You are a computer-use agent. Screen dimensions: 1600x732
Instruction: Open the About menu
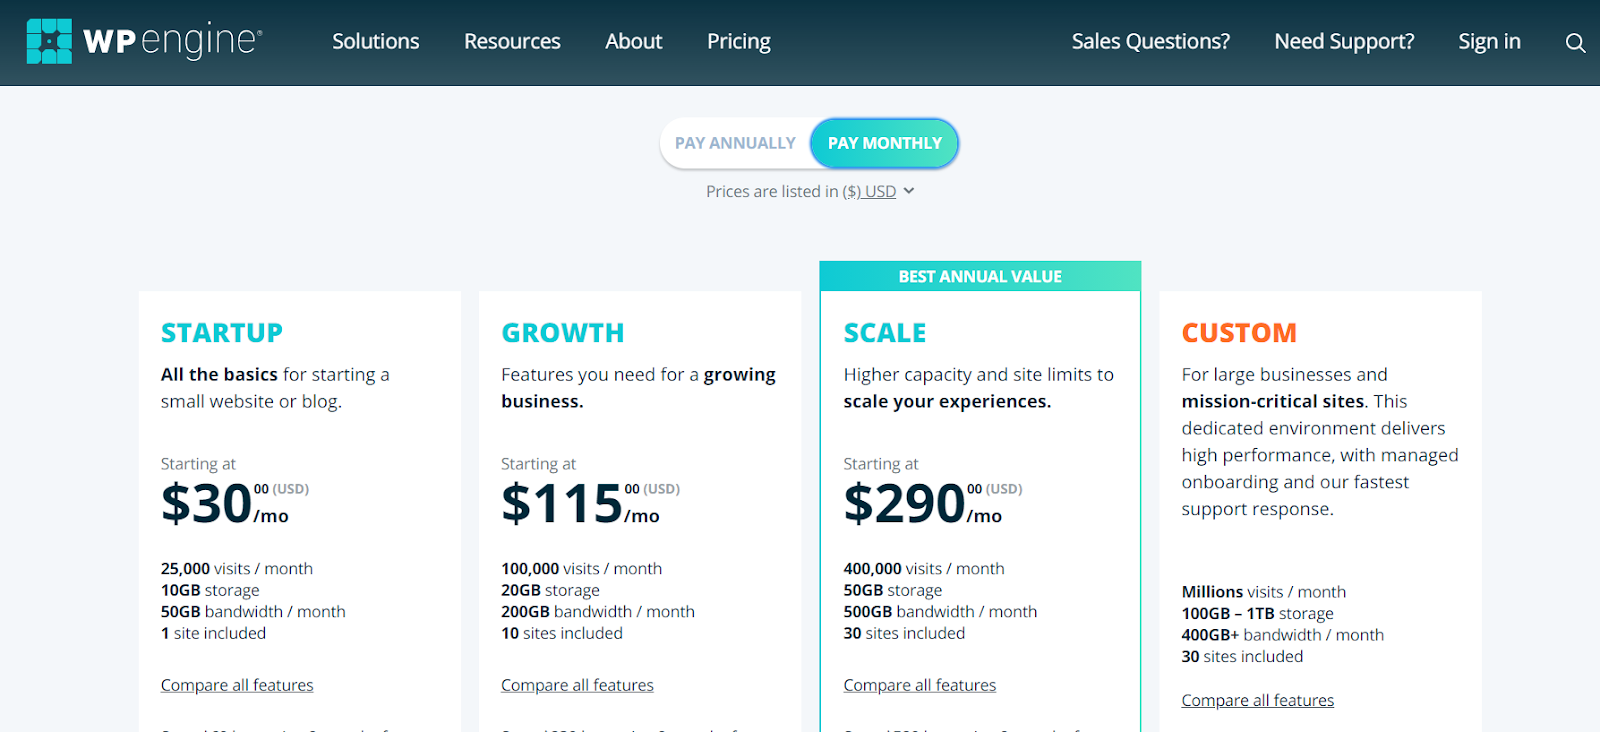click(633, 41)
